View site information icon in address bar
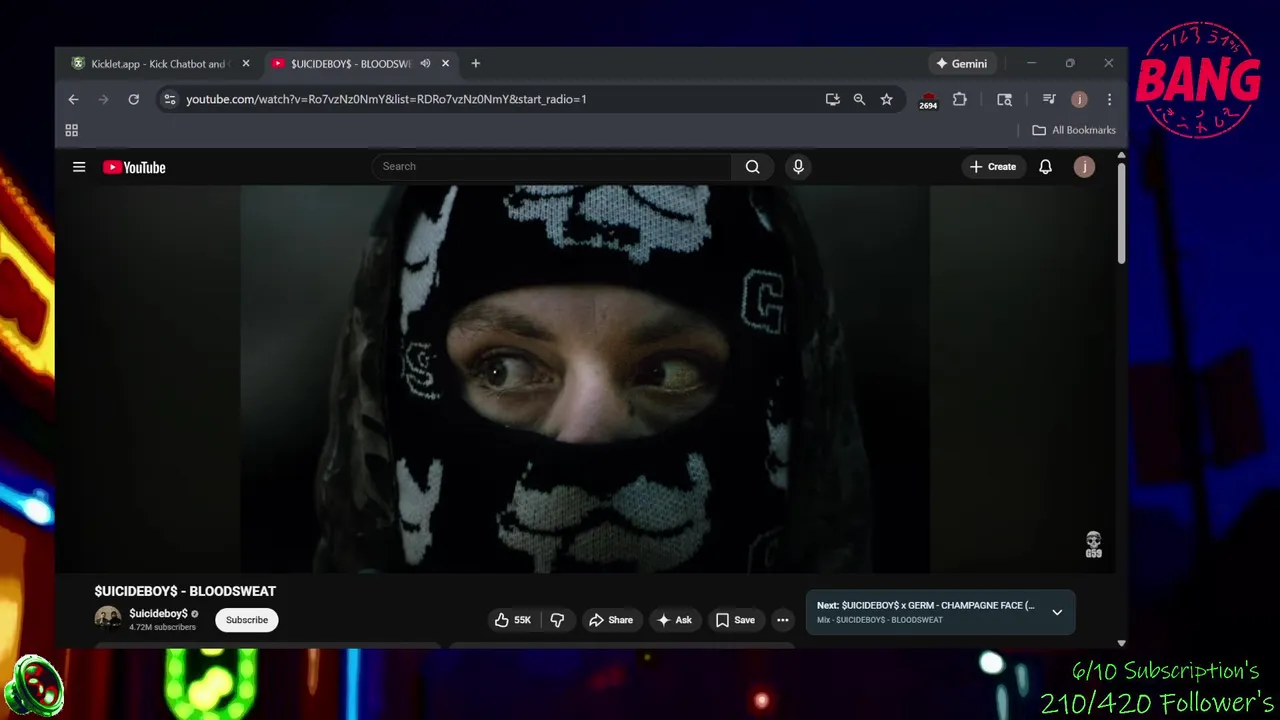The width and height of the screenshot is (1280, 720). pos(169,99)
